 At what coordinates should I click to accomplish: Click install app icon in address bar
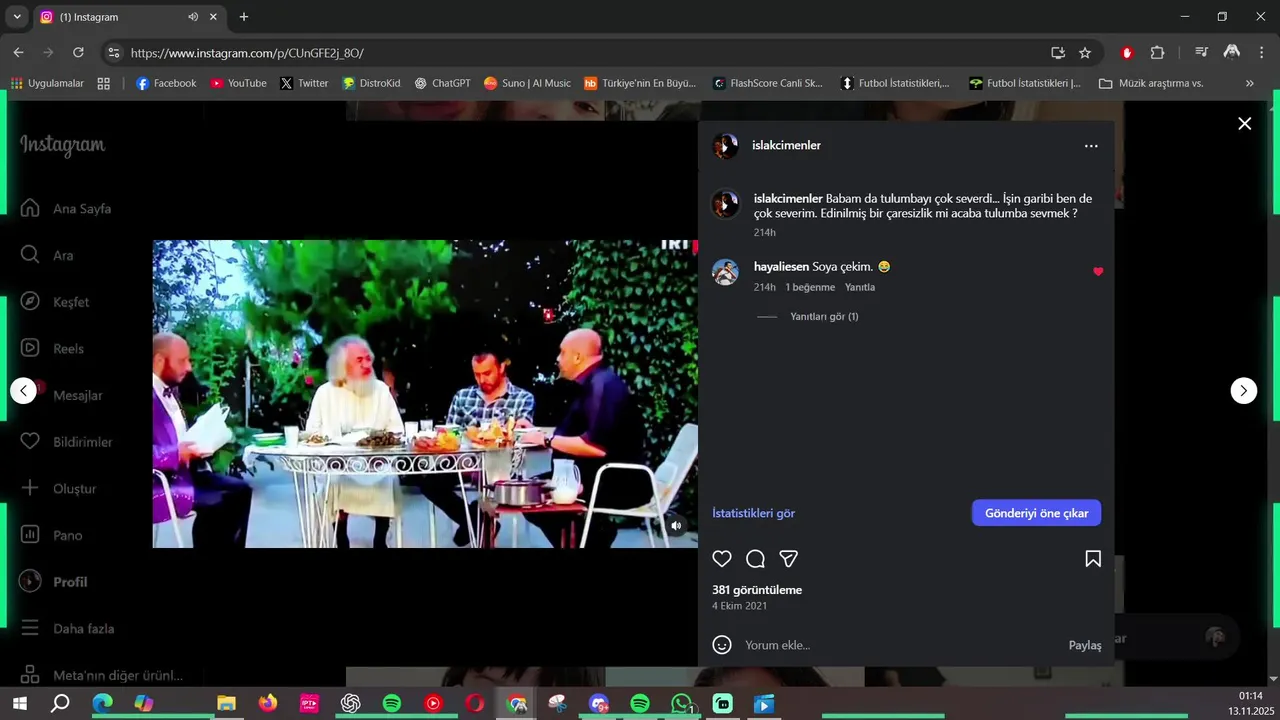[x=1058, y=52]
